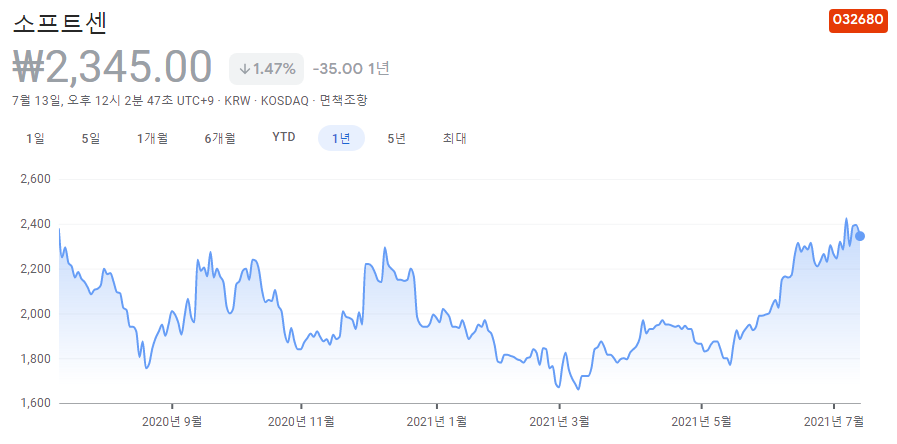Click the 1.47% decrease percentage chip
Viewport: 897px width, 444px height.
coord(267,69)
